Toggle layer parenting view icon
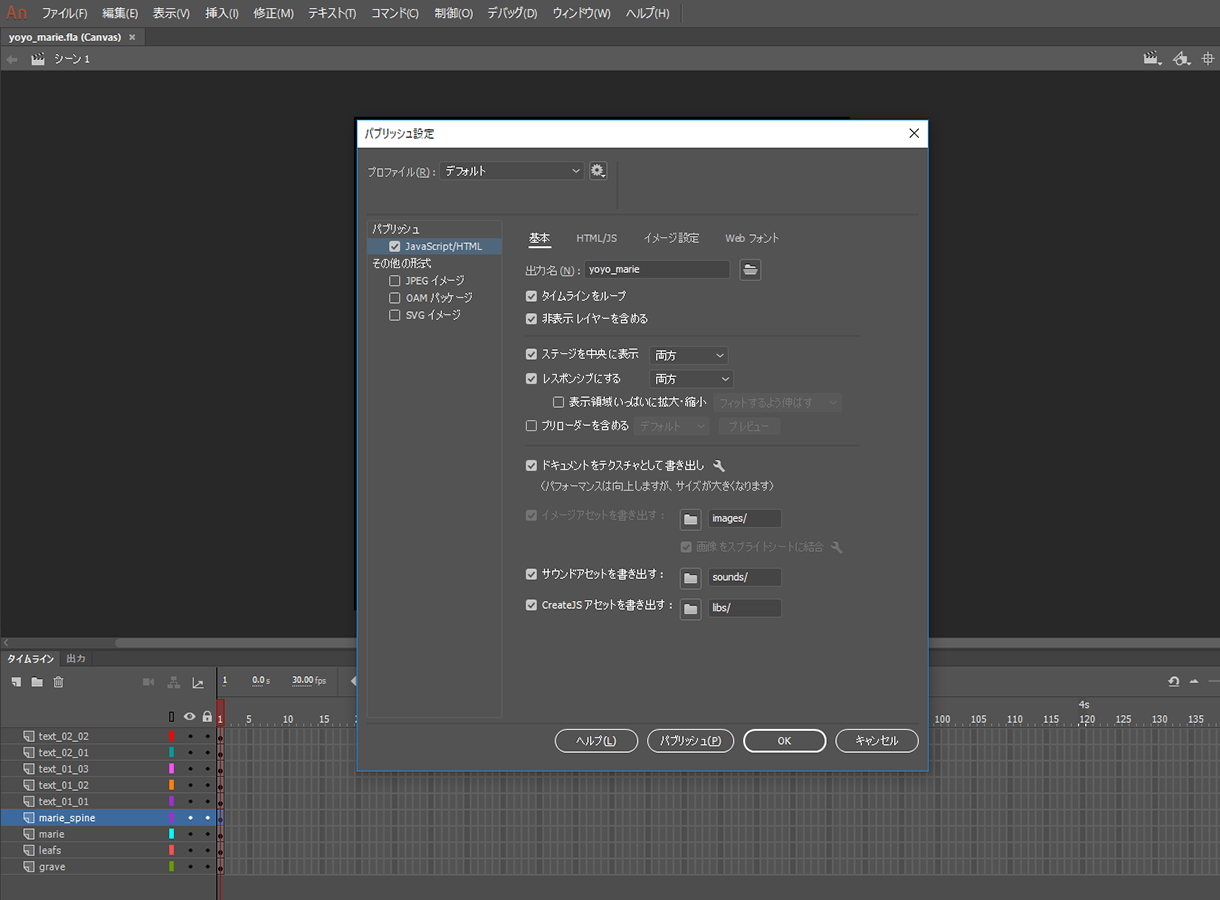1220x900 pixels. [x=174, y=682]
